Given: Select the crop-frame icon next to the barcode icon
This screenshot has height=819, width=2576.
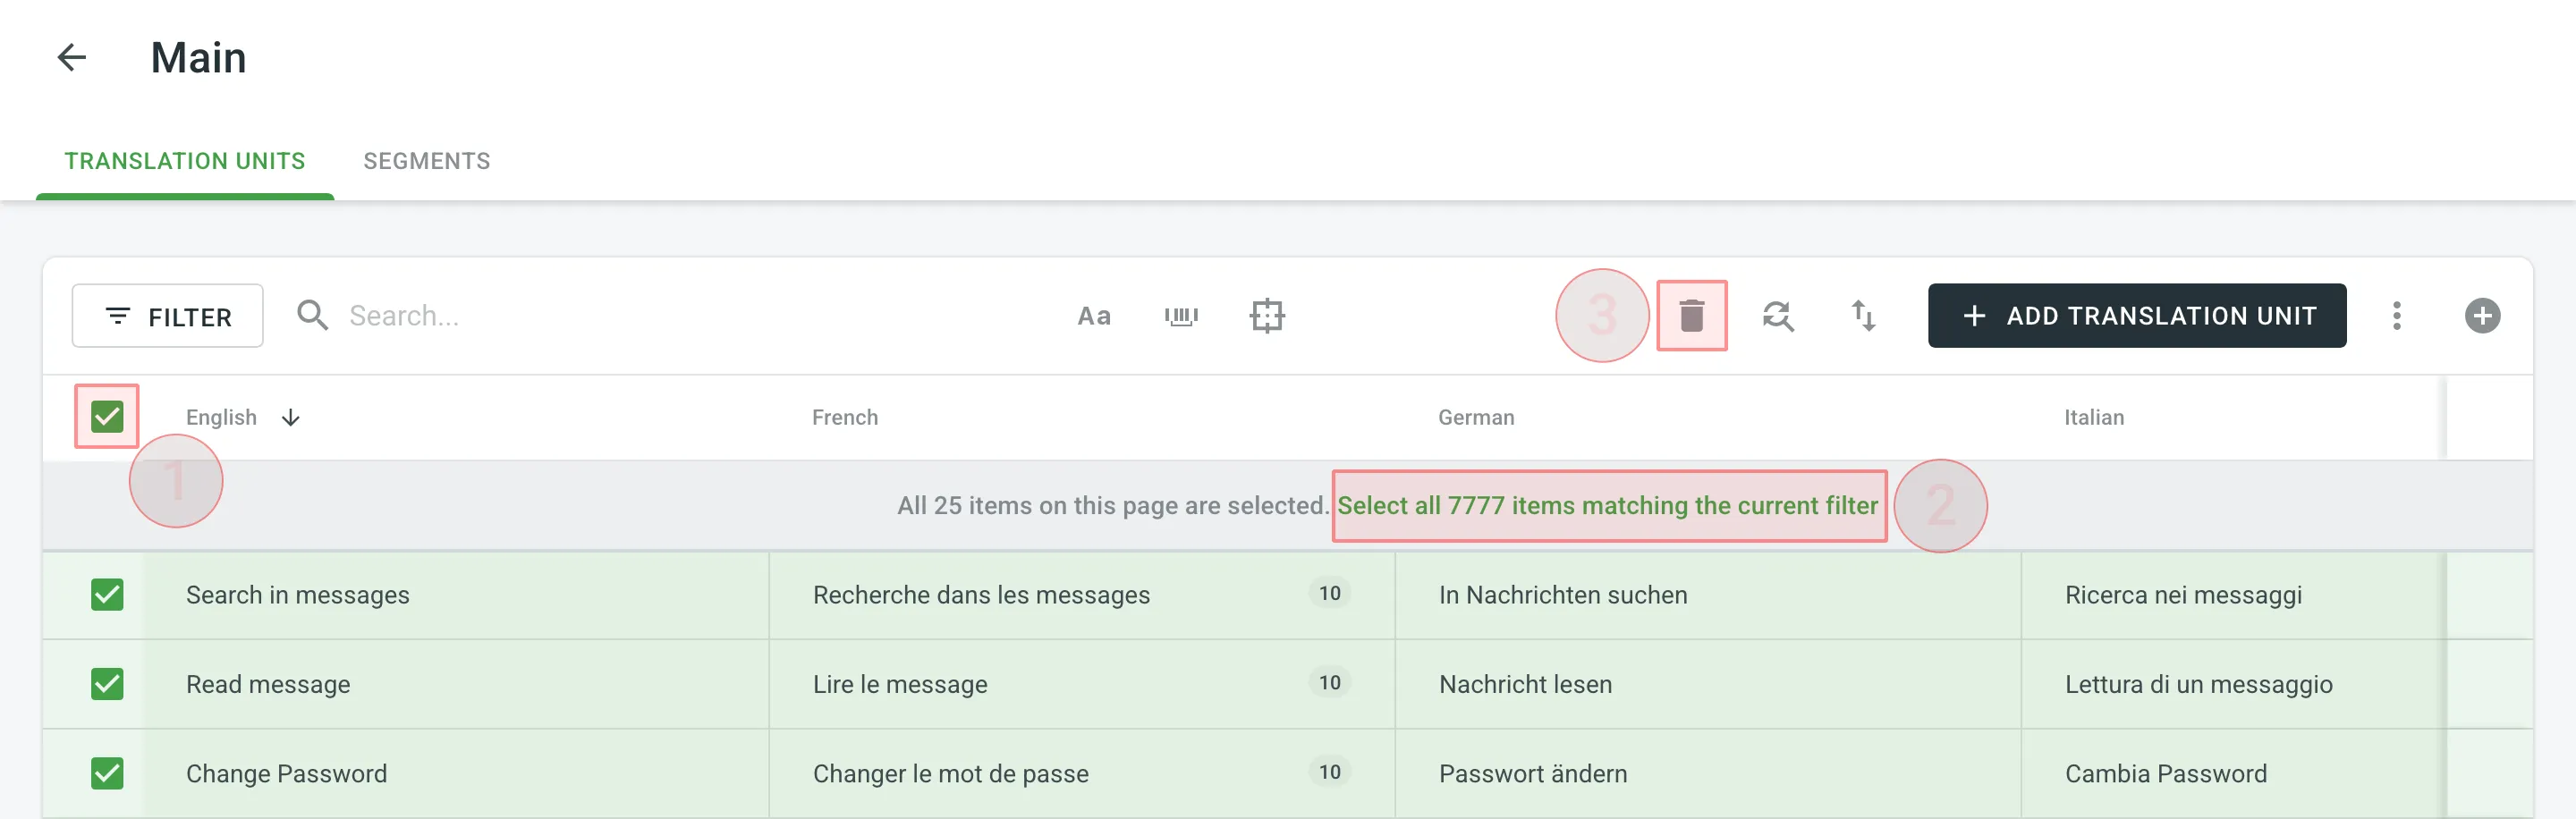Looking at the screenshot, I should pyautogui.click(x=1267, y=315).
